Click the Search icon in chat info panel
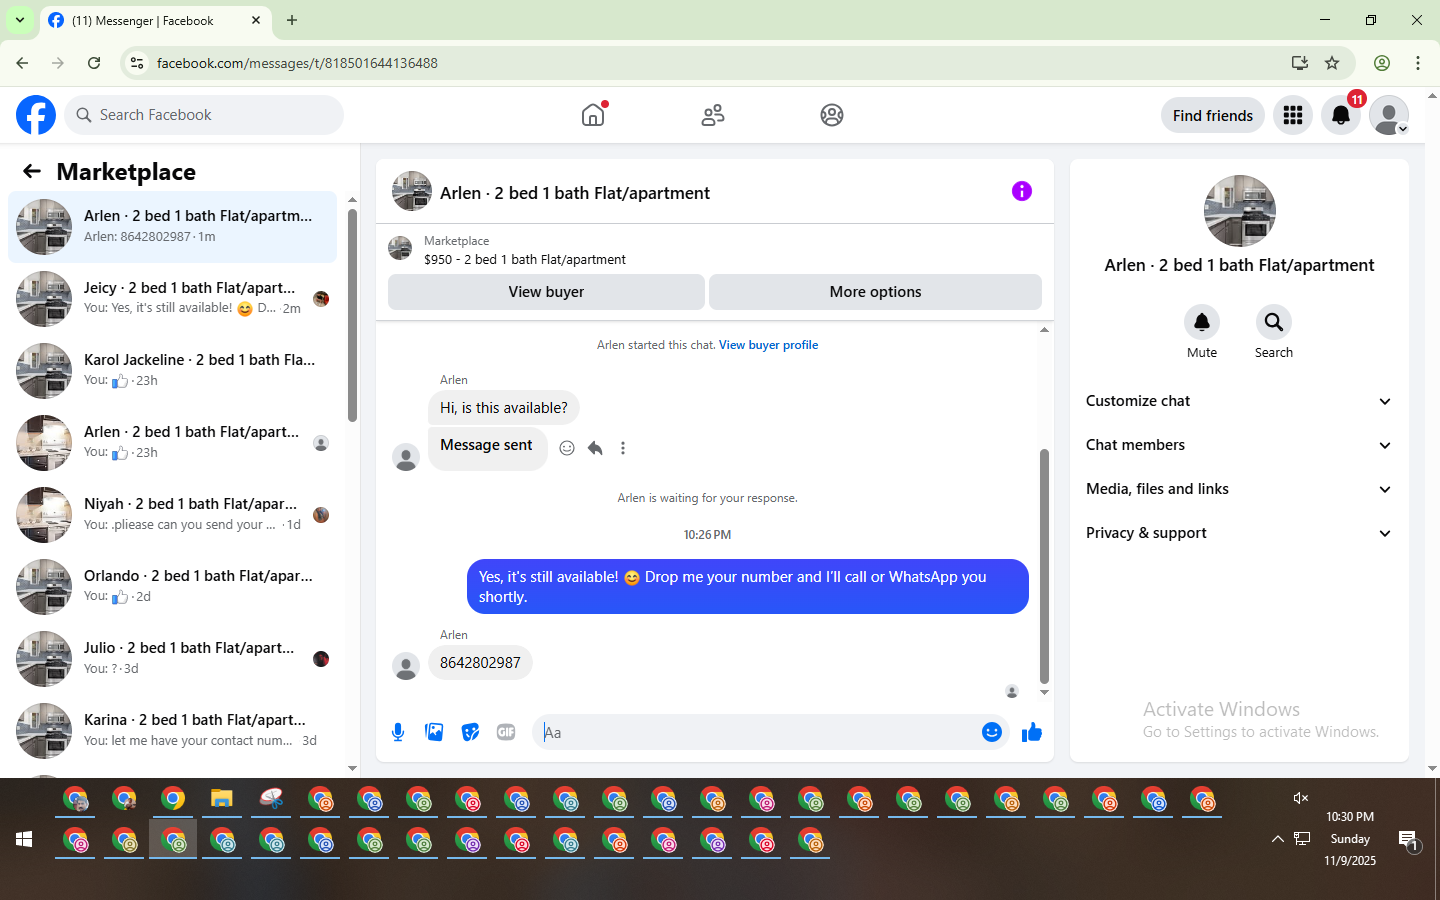This screenshot has width=1440, height=900. pos(1274,322)
